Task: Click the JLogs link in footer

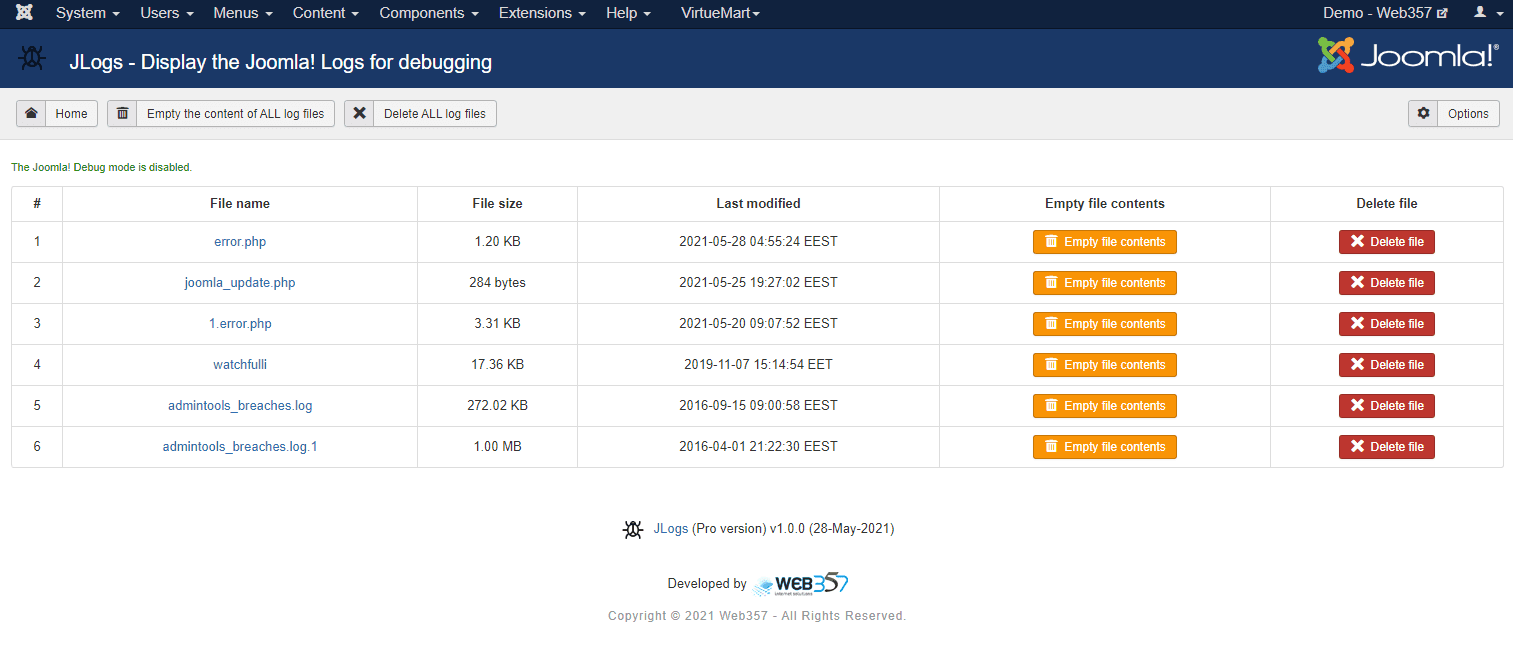Action: click(x=670, y=529)
